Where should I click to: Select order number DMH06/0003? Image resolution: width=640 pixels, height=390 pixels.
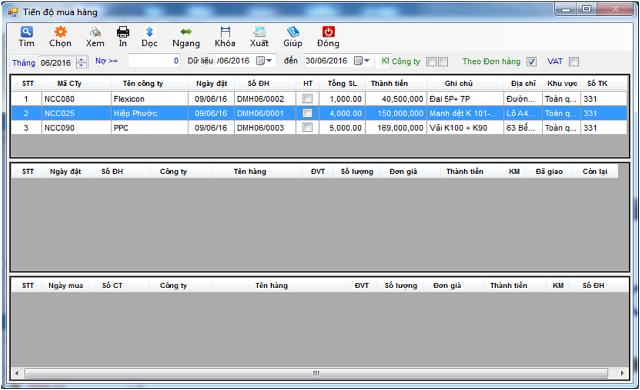[x=265, y=128]
